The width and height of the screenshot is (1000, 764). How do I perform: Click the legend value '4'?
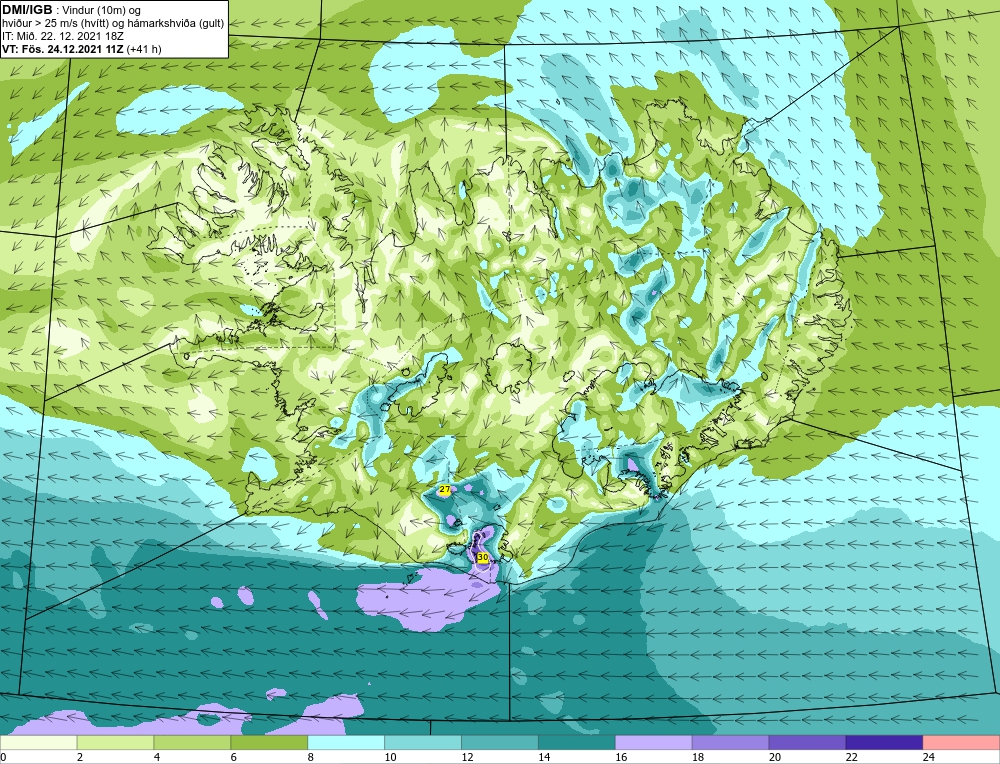157,757
